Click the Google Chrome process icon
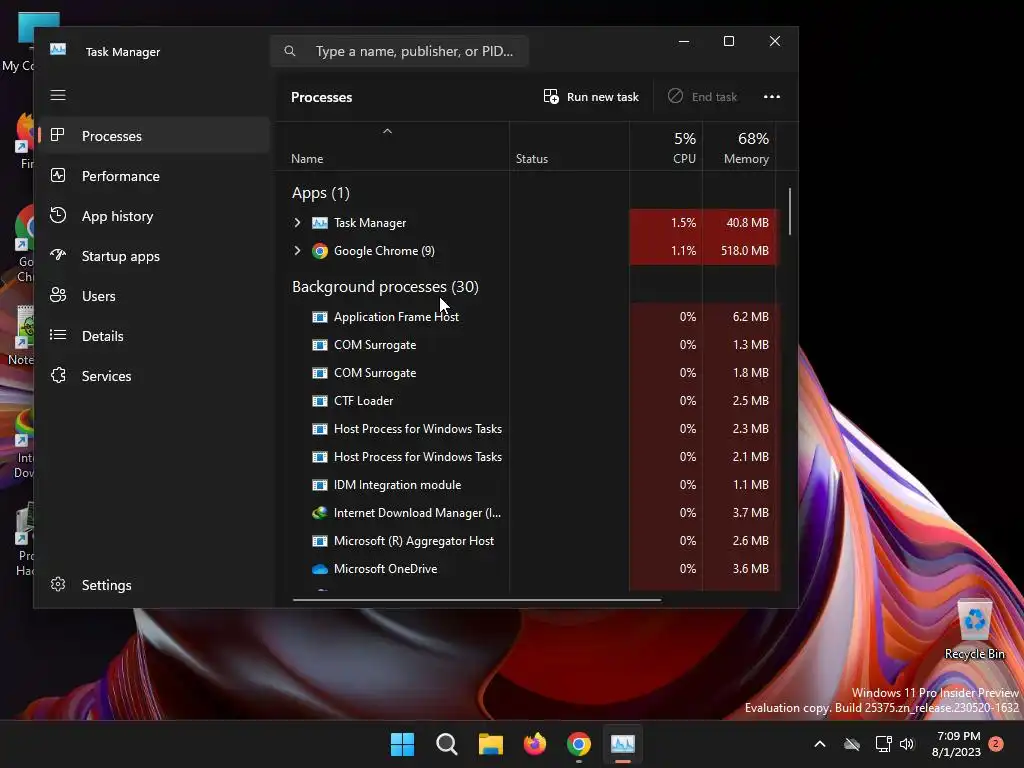This screenshot has width=1024, height=768. pos(320,251)
